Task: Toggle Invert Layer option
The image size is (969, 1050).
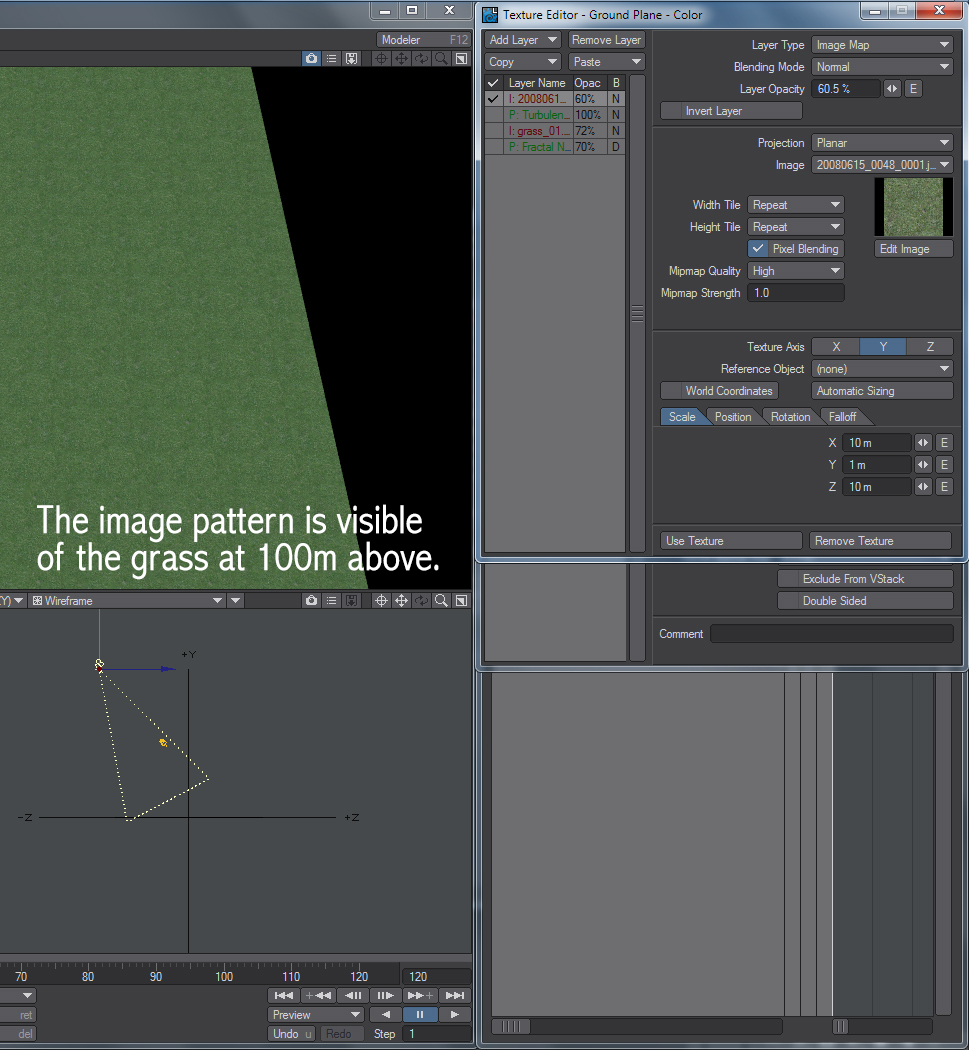Action: 731,111
